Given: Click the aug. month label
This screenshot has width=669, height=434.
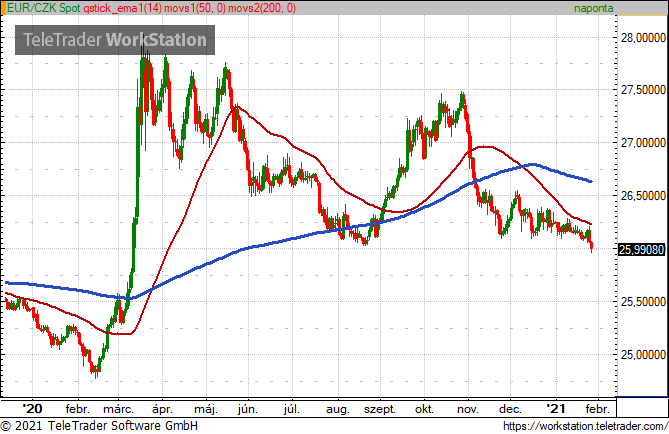Looking at the screenshot, I should 337,409.
